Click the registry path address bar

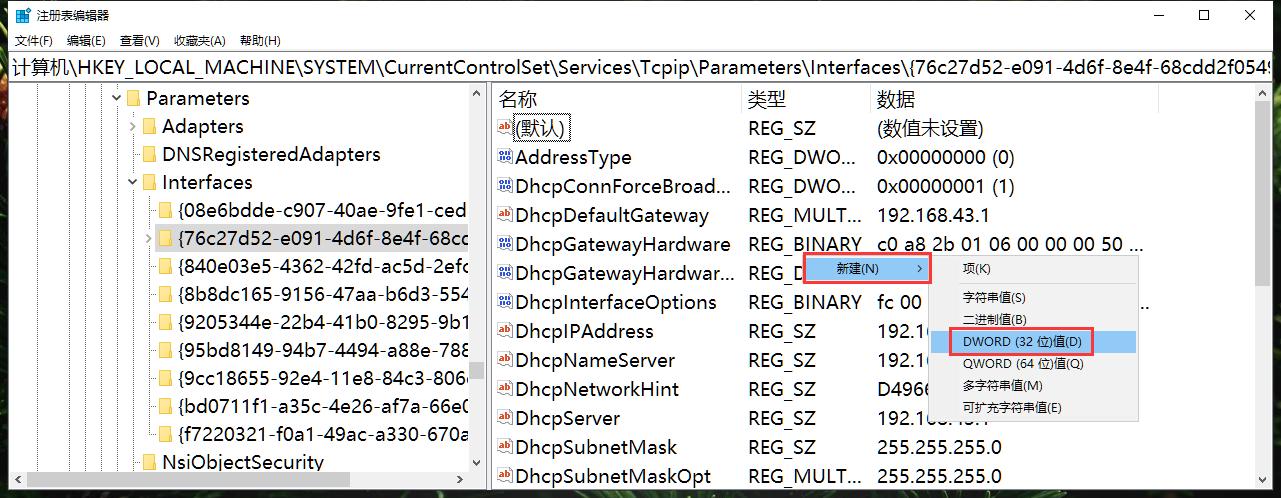tap(640, 68)
